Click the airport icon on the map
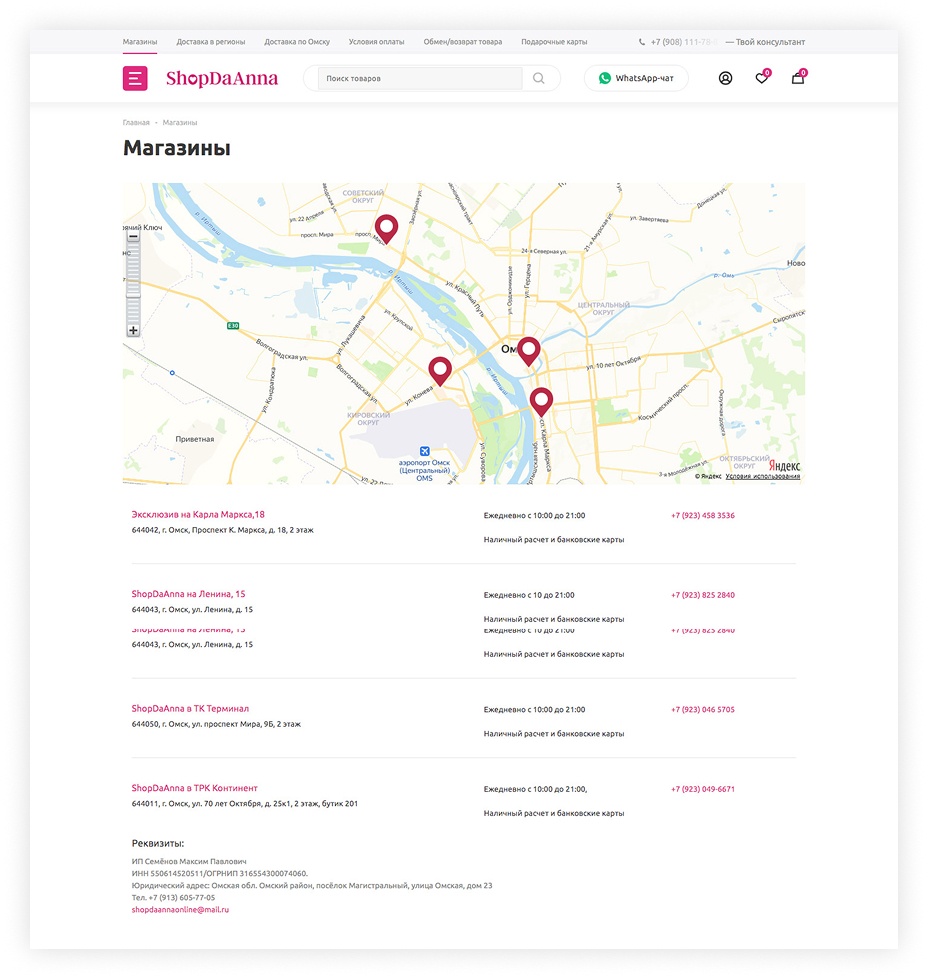This screenshot has height=979, width=928. pos(425,451)
